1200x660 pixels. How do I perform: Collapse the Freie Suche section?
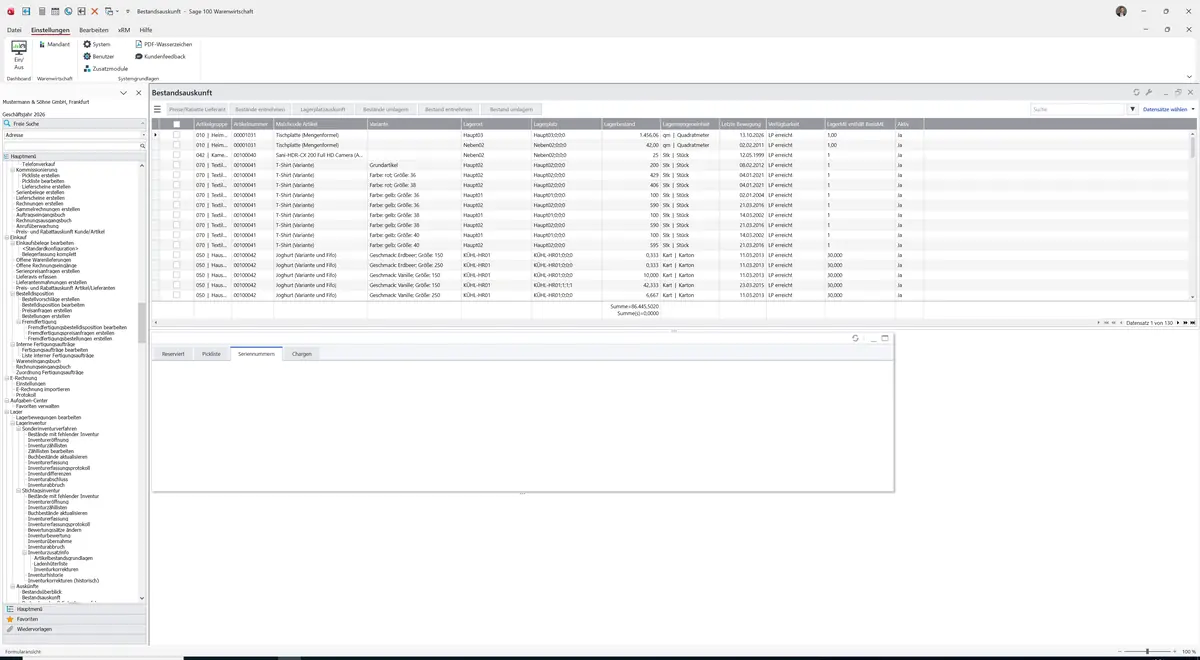point(142,124)
